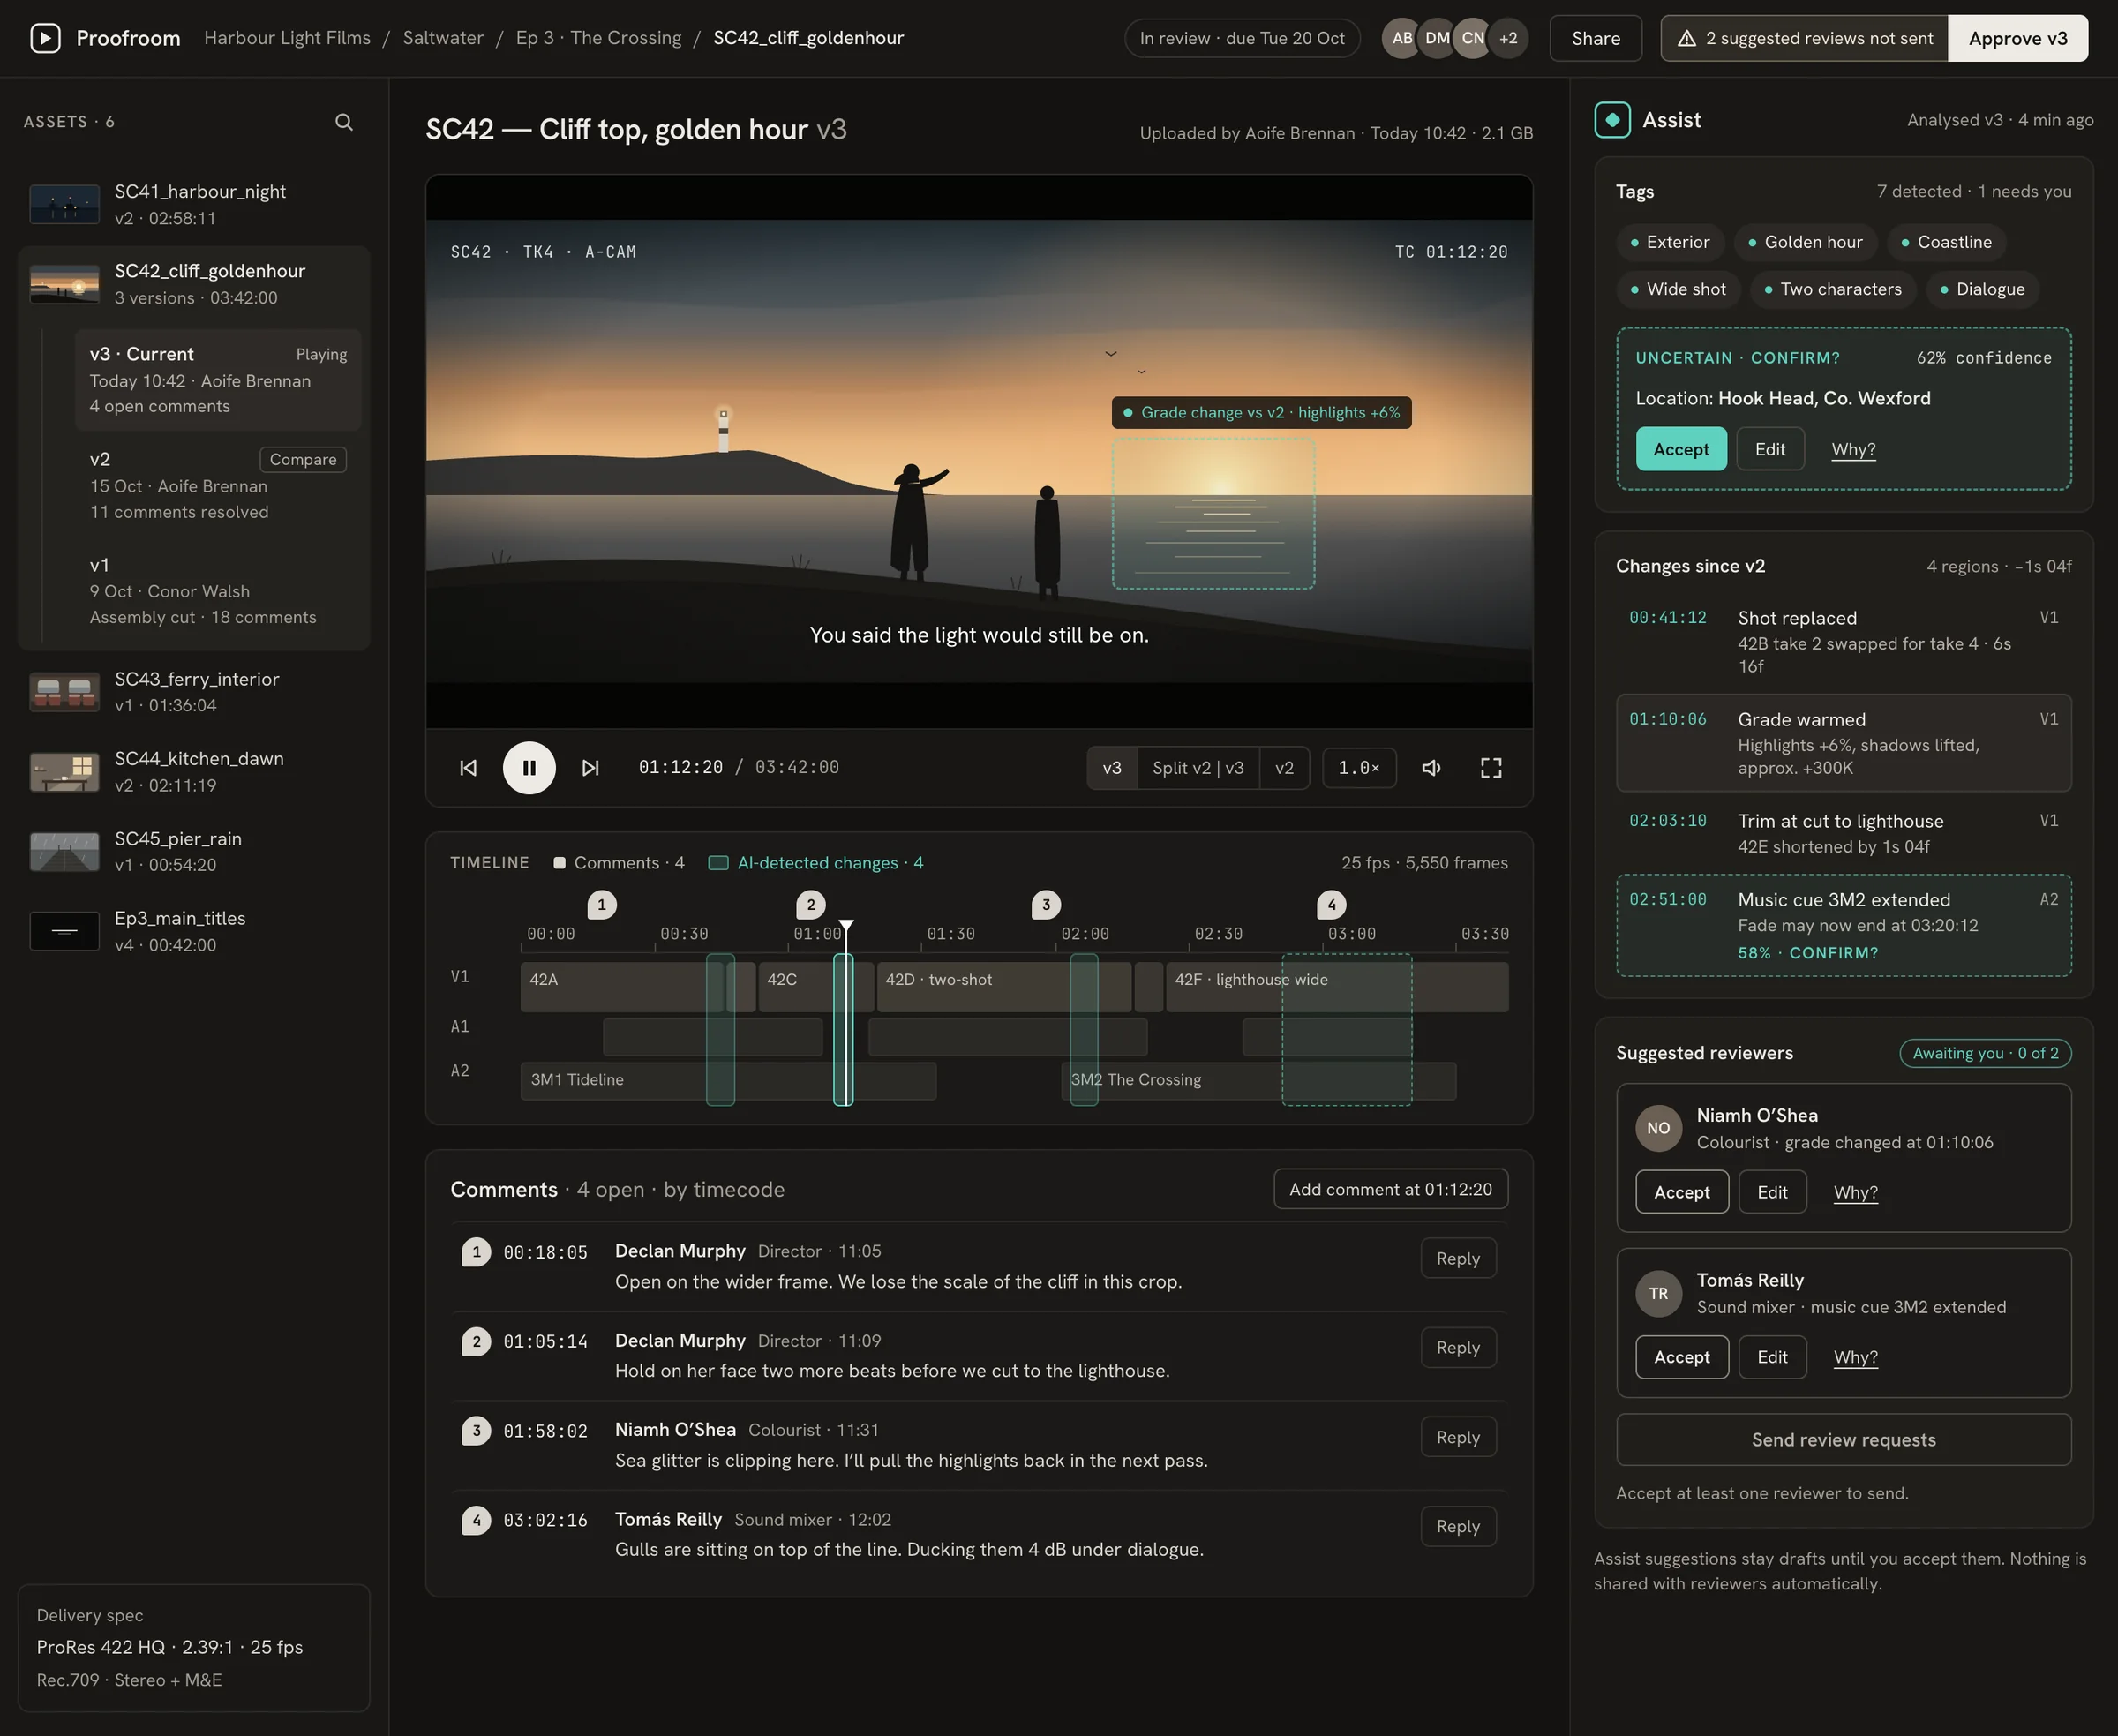Image resolution: width=2118 pixels, height=1736 pixels.
Task: Add comment at 01:12:20
Action: [x=1390, y=1189]
